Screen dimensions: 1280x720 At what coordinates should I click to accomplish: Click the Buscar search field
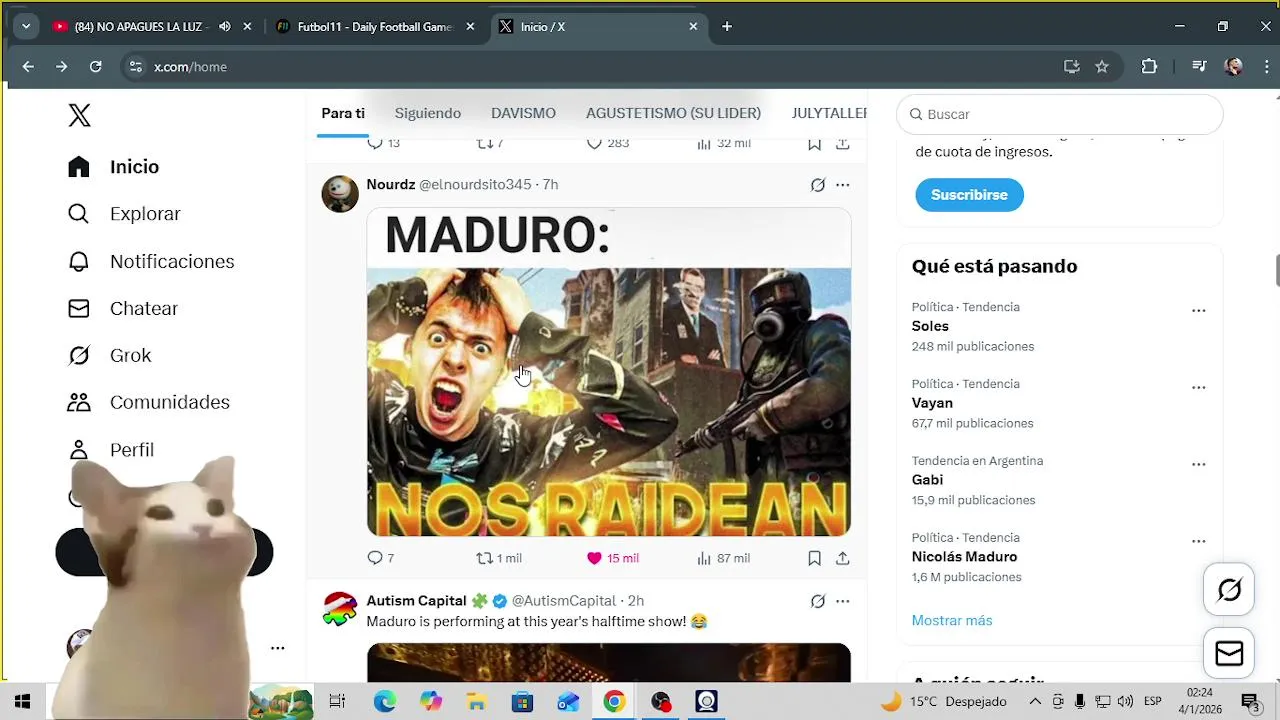click(x=1059, y=114)
